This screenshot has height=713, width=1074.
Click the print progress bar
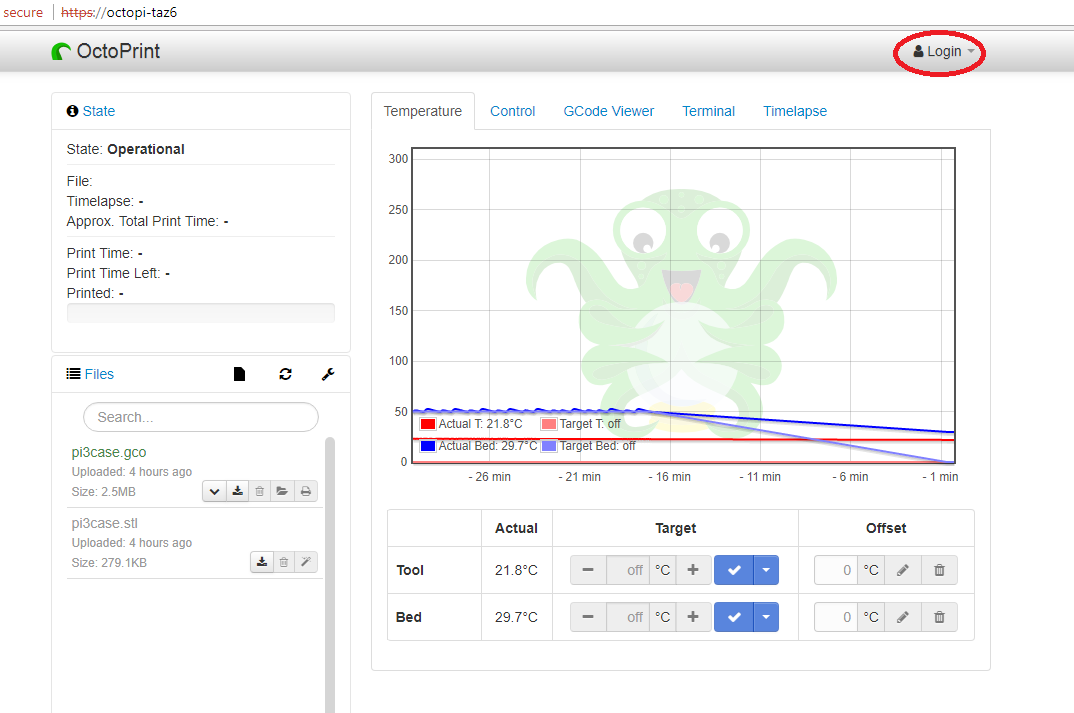201,313
